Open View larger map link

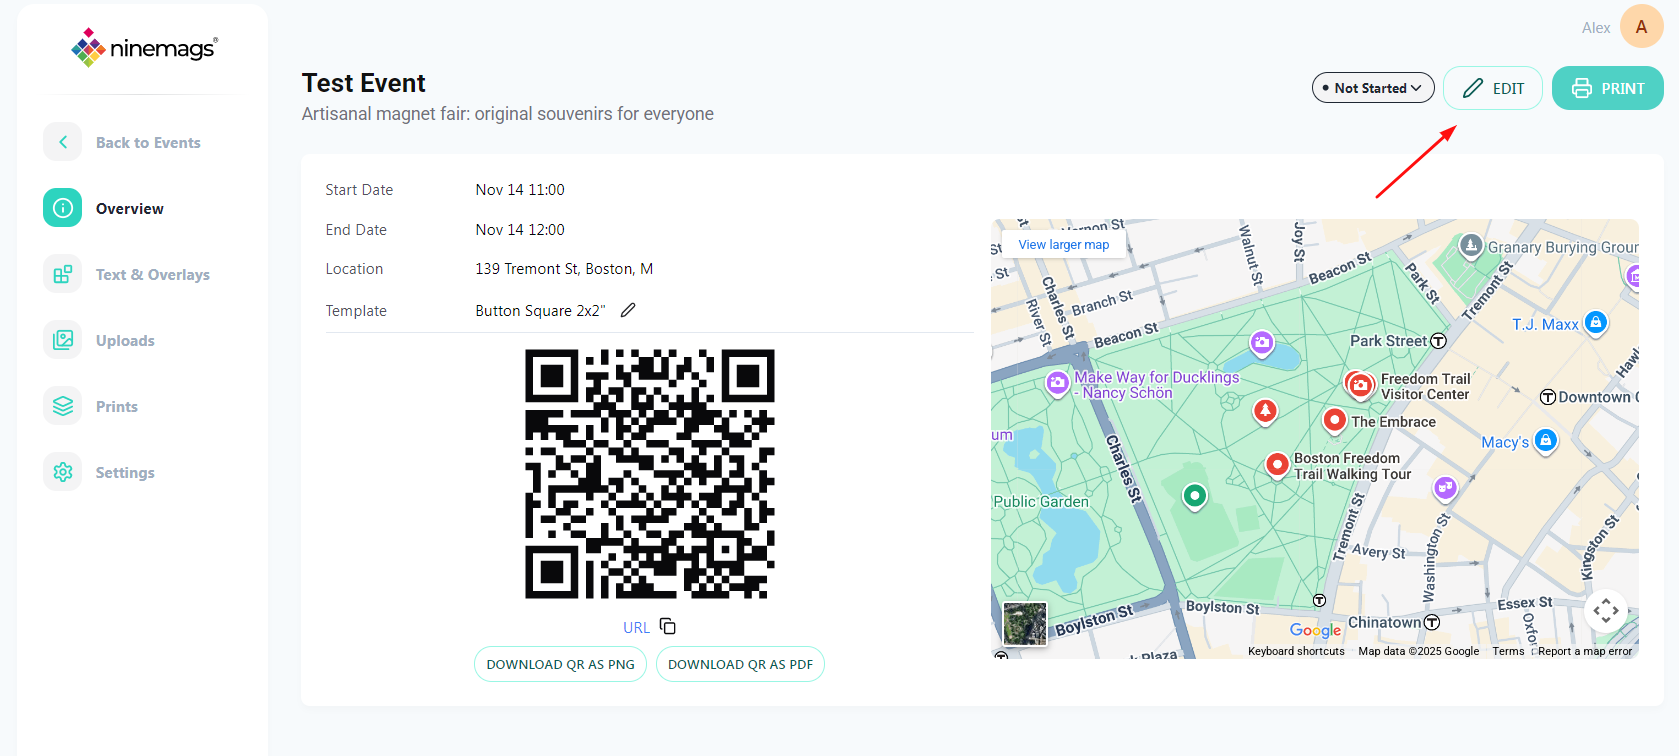click(x=1064, y=244)
